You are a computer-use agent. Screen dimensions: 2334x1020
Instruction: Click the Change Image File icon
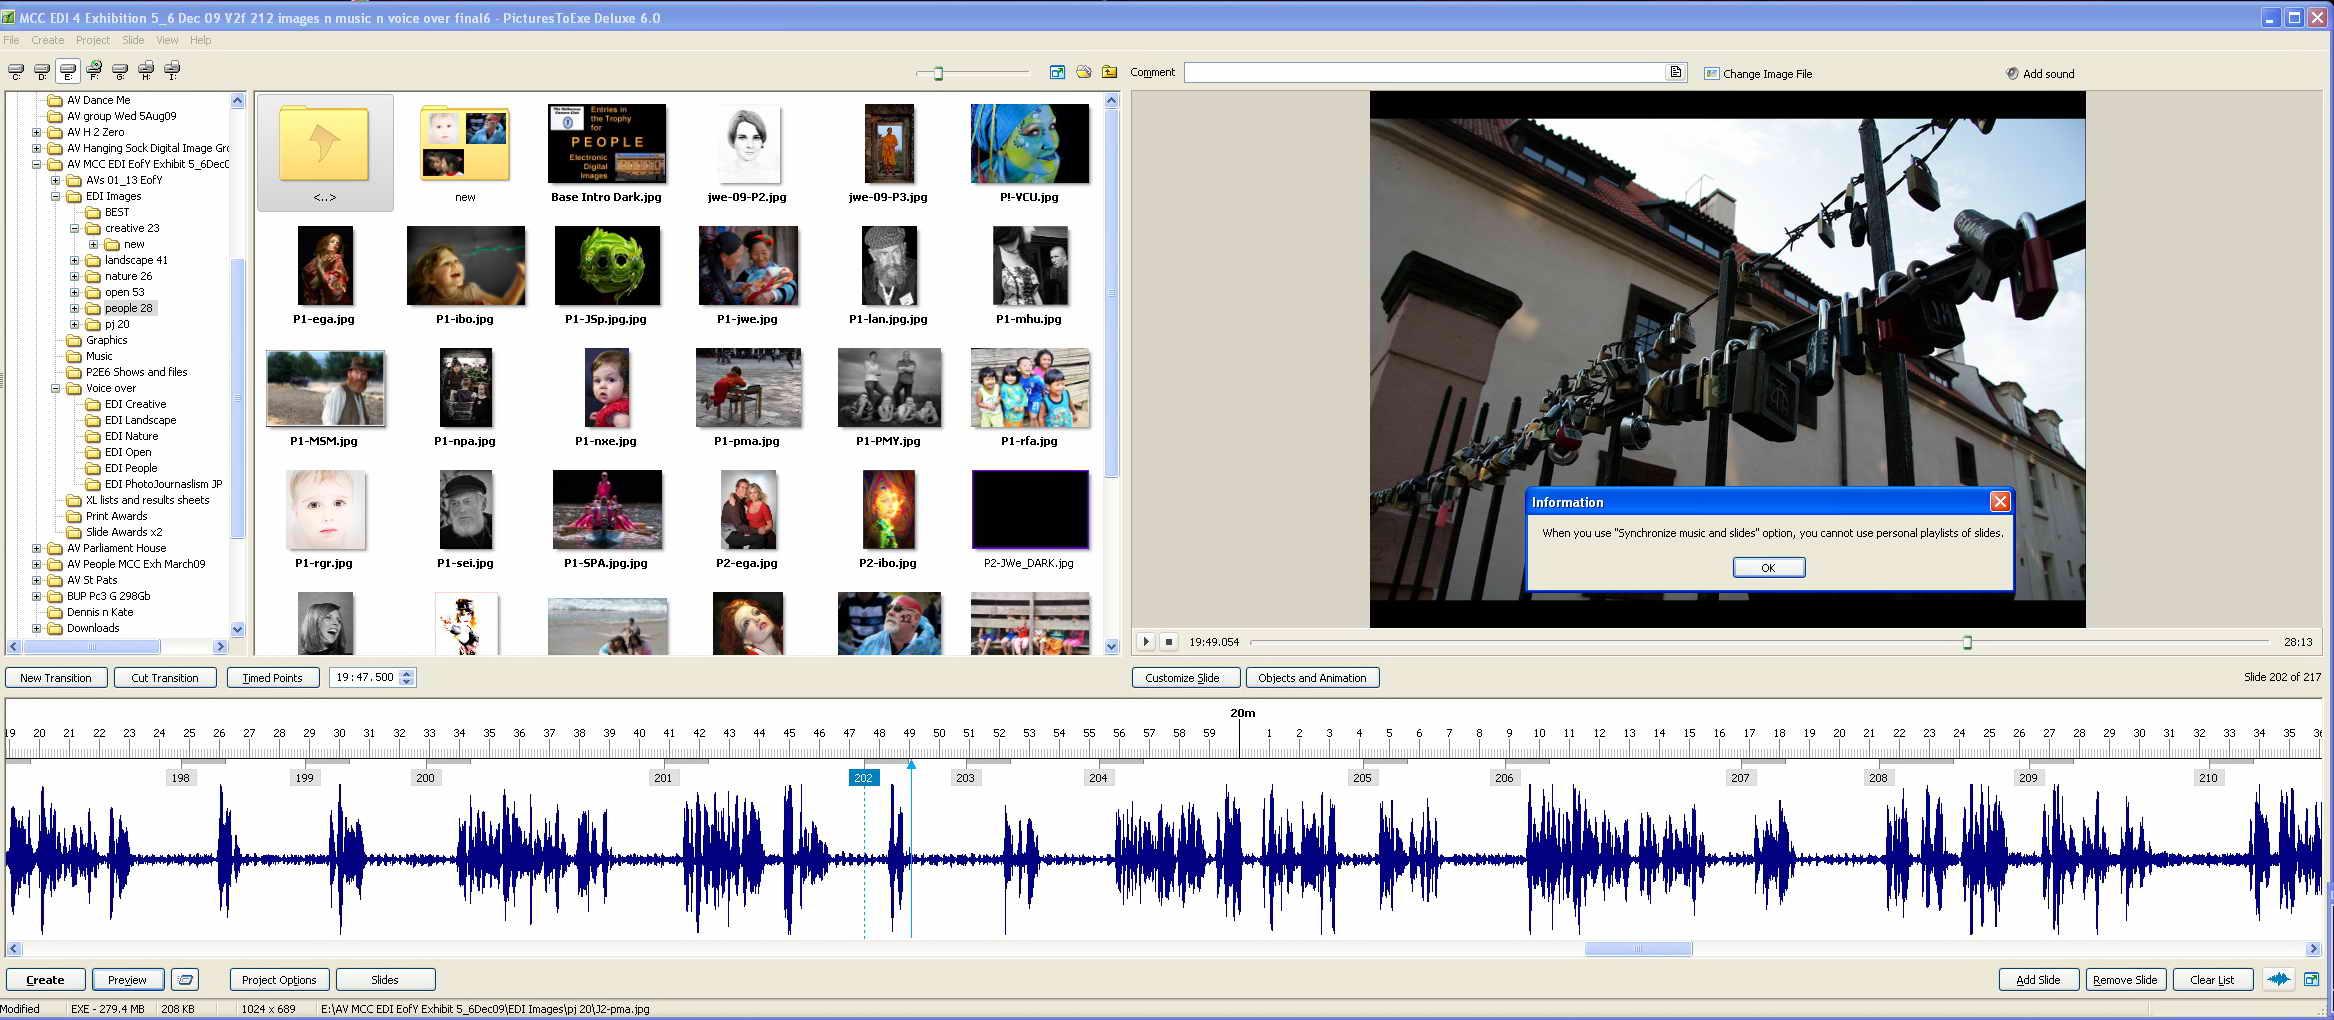pos(1711,73)
